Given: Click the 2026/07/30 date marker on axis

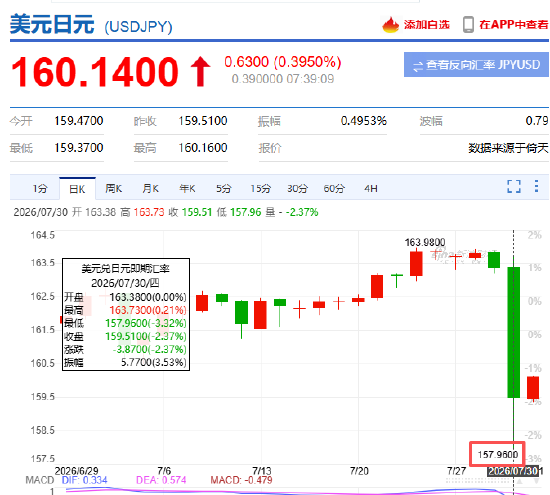Looking at the screenshot, I should coord(513,471).
